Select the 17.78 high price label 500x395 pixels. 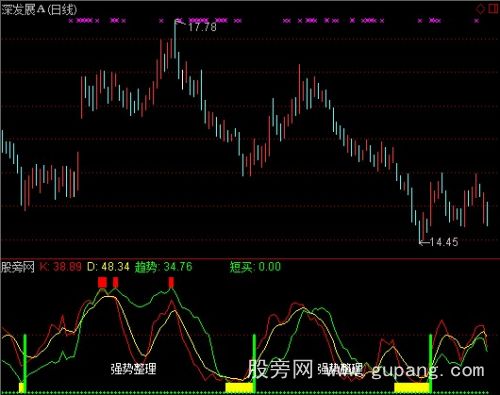click(202, 27)
